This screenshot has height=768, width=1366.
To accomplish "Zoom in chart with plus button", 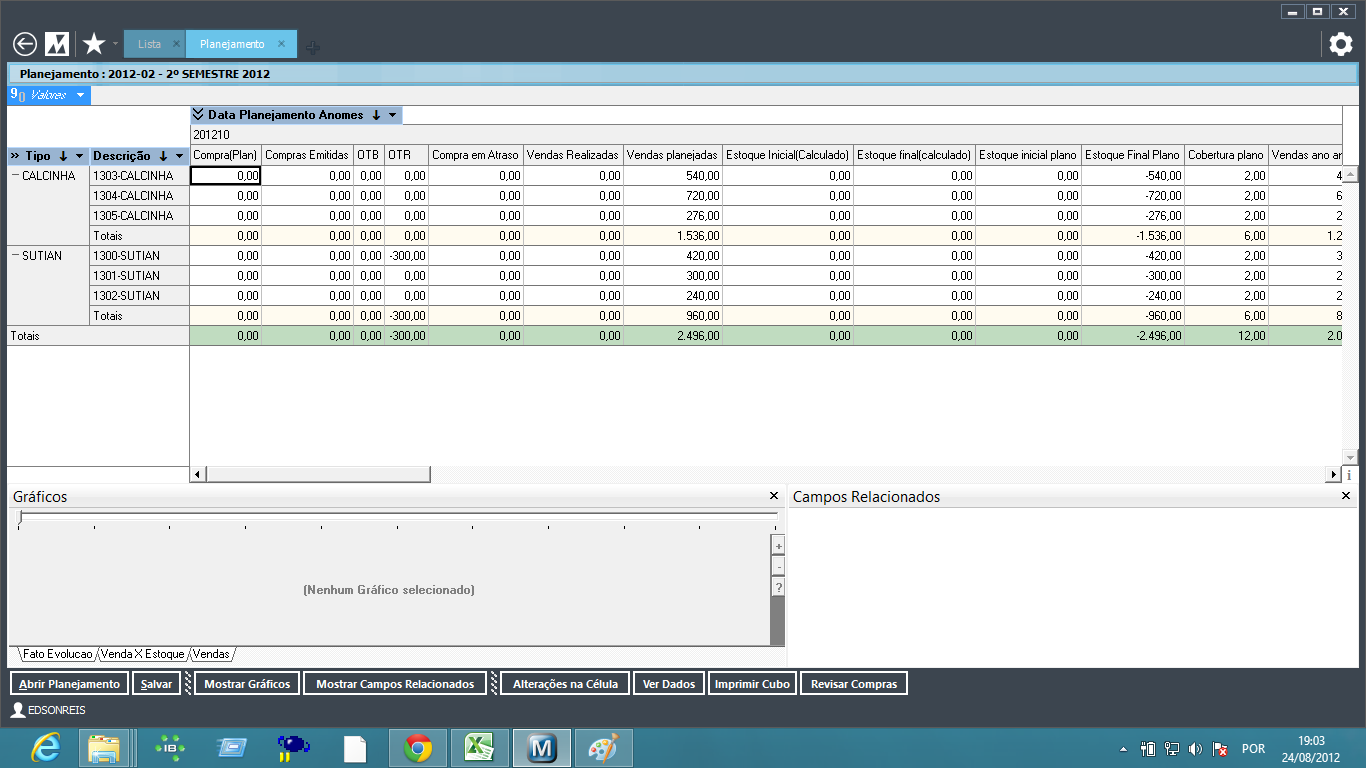I will (x=778, y=546).
